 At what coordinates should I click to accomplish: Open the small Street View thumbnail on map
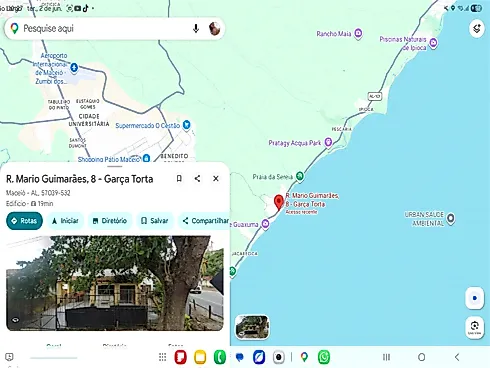[x=252, y=327]
